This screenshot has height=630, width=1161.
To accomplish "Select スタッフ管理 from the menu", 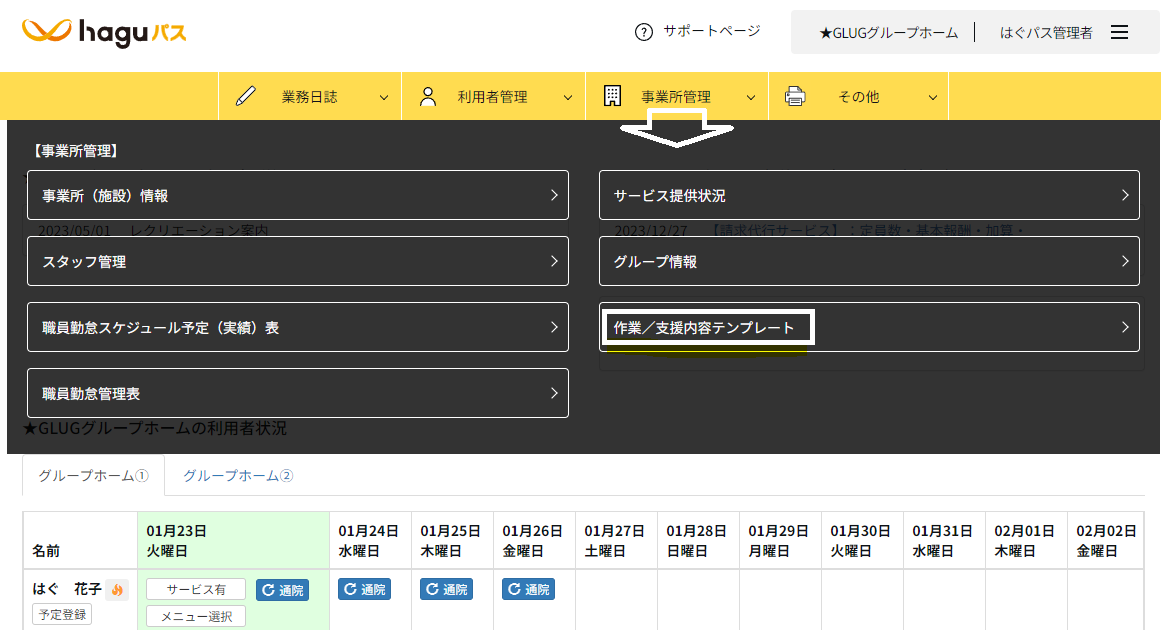I will point(298,262).
